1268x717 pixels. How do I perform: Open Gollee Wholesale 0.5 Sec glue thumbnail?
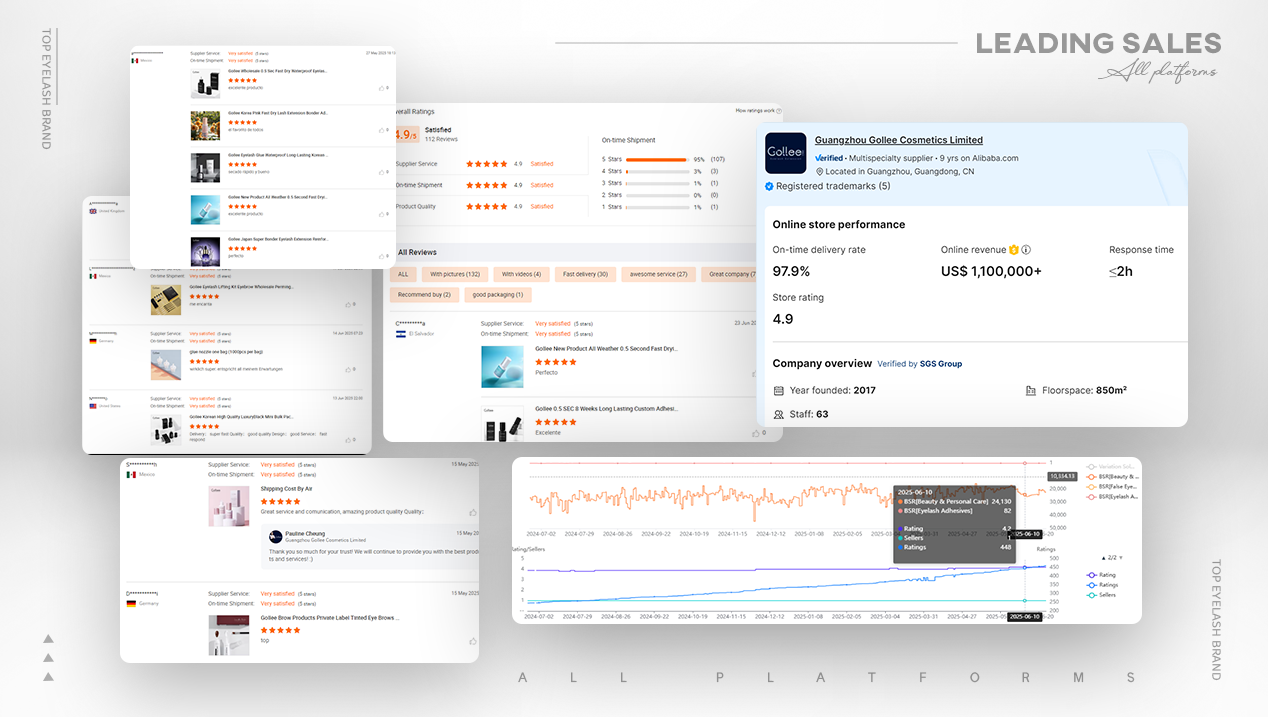(x=205, y=84)
